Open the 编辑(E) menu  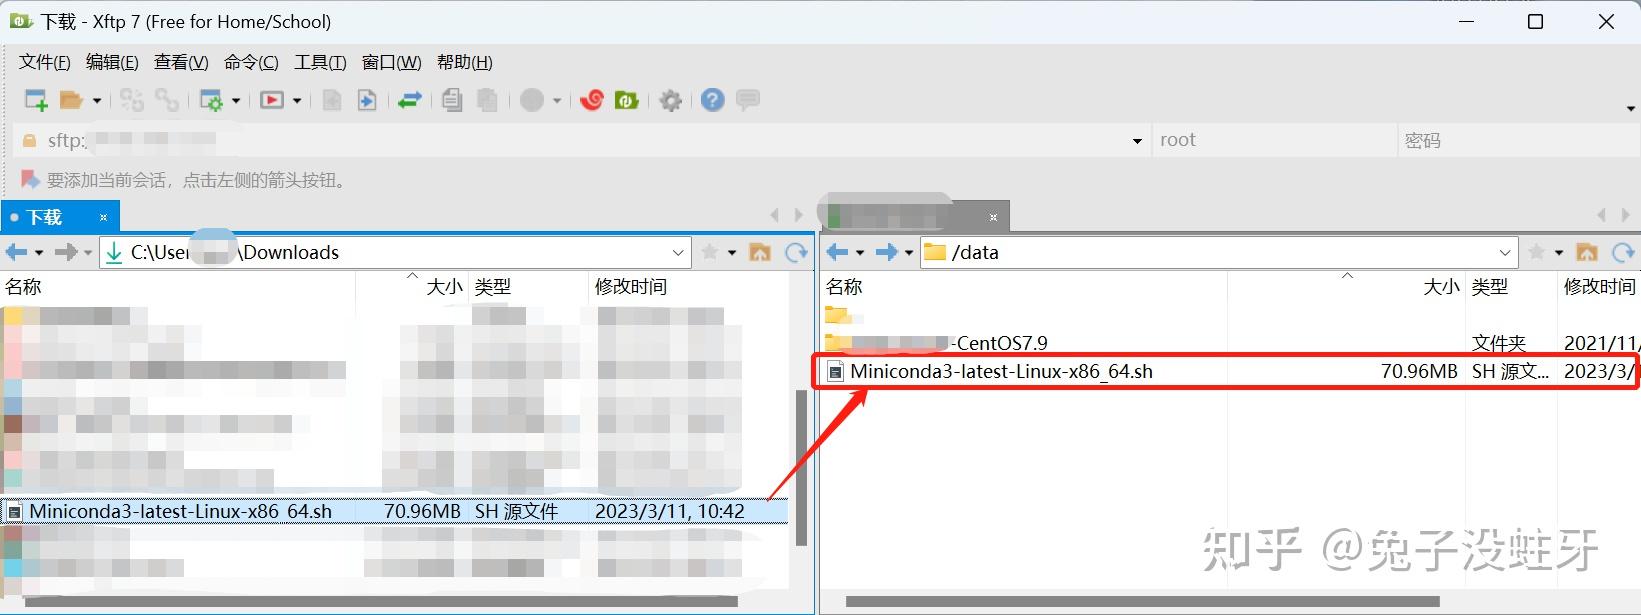click(x=112, y=62)
